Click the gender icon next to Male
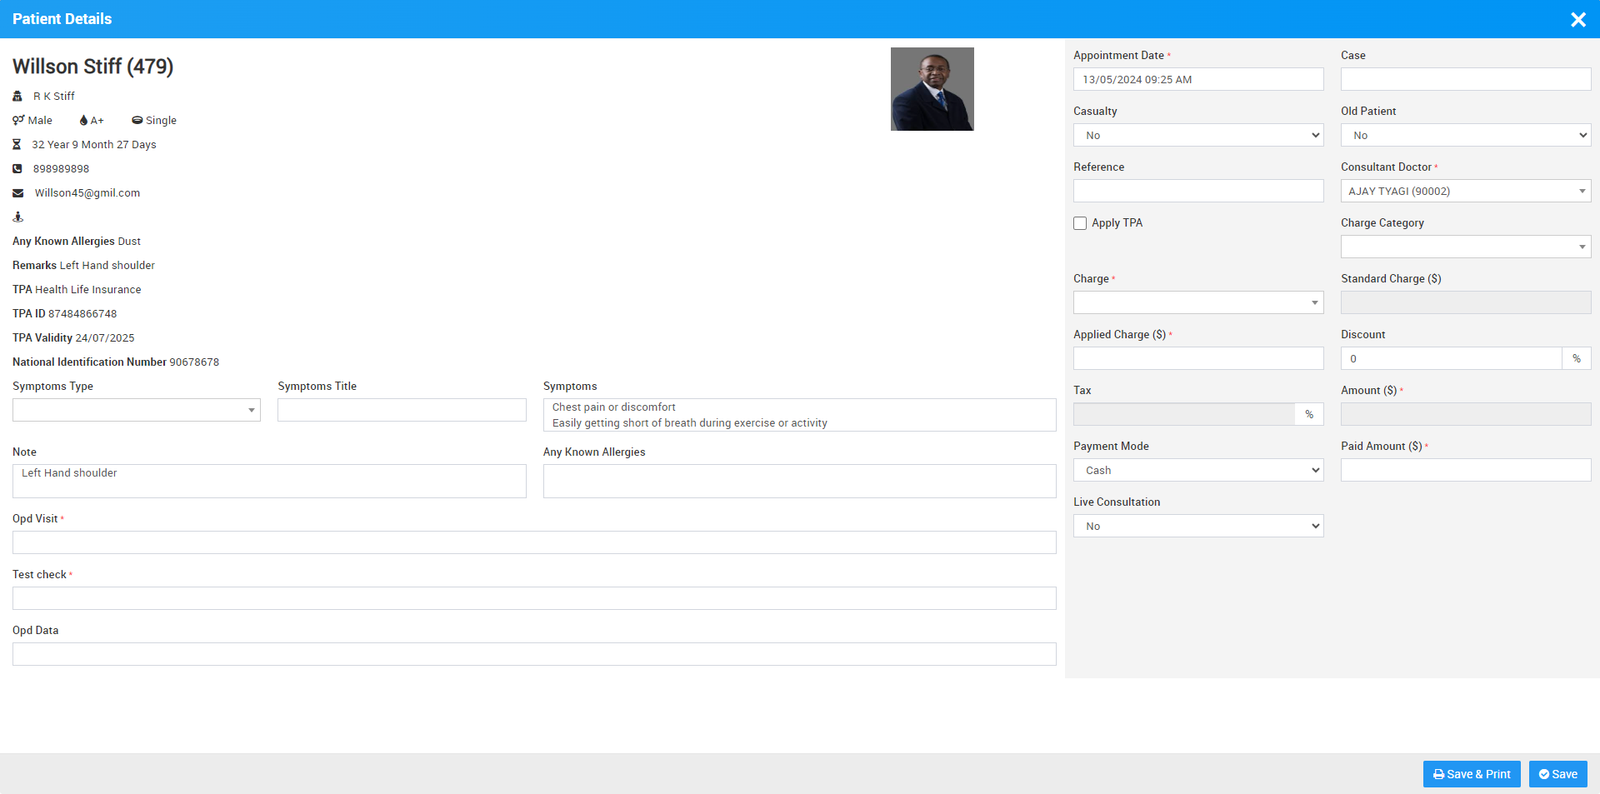1600x794 pixels. 18,120
